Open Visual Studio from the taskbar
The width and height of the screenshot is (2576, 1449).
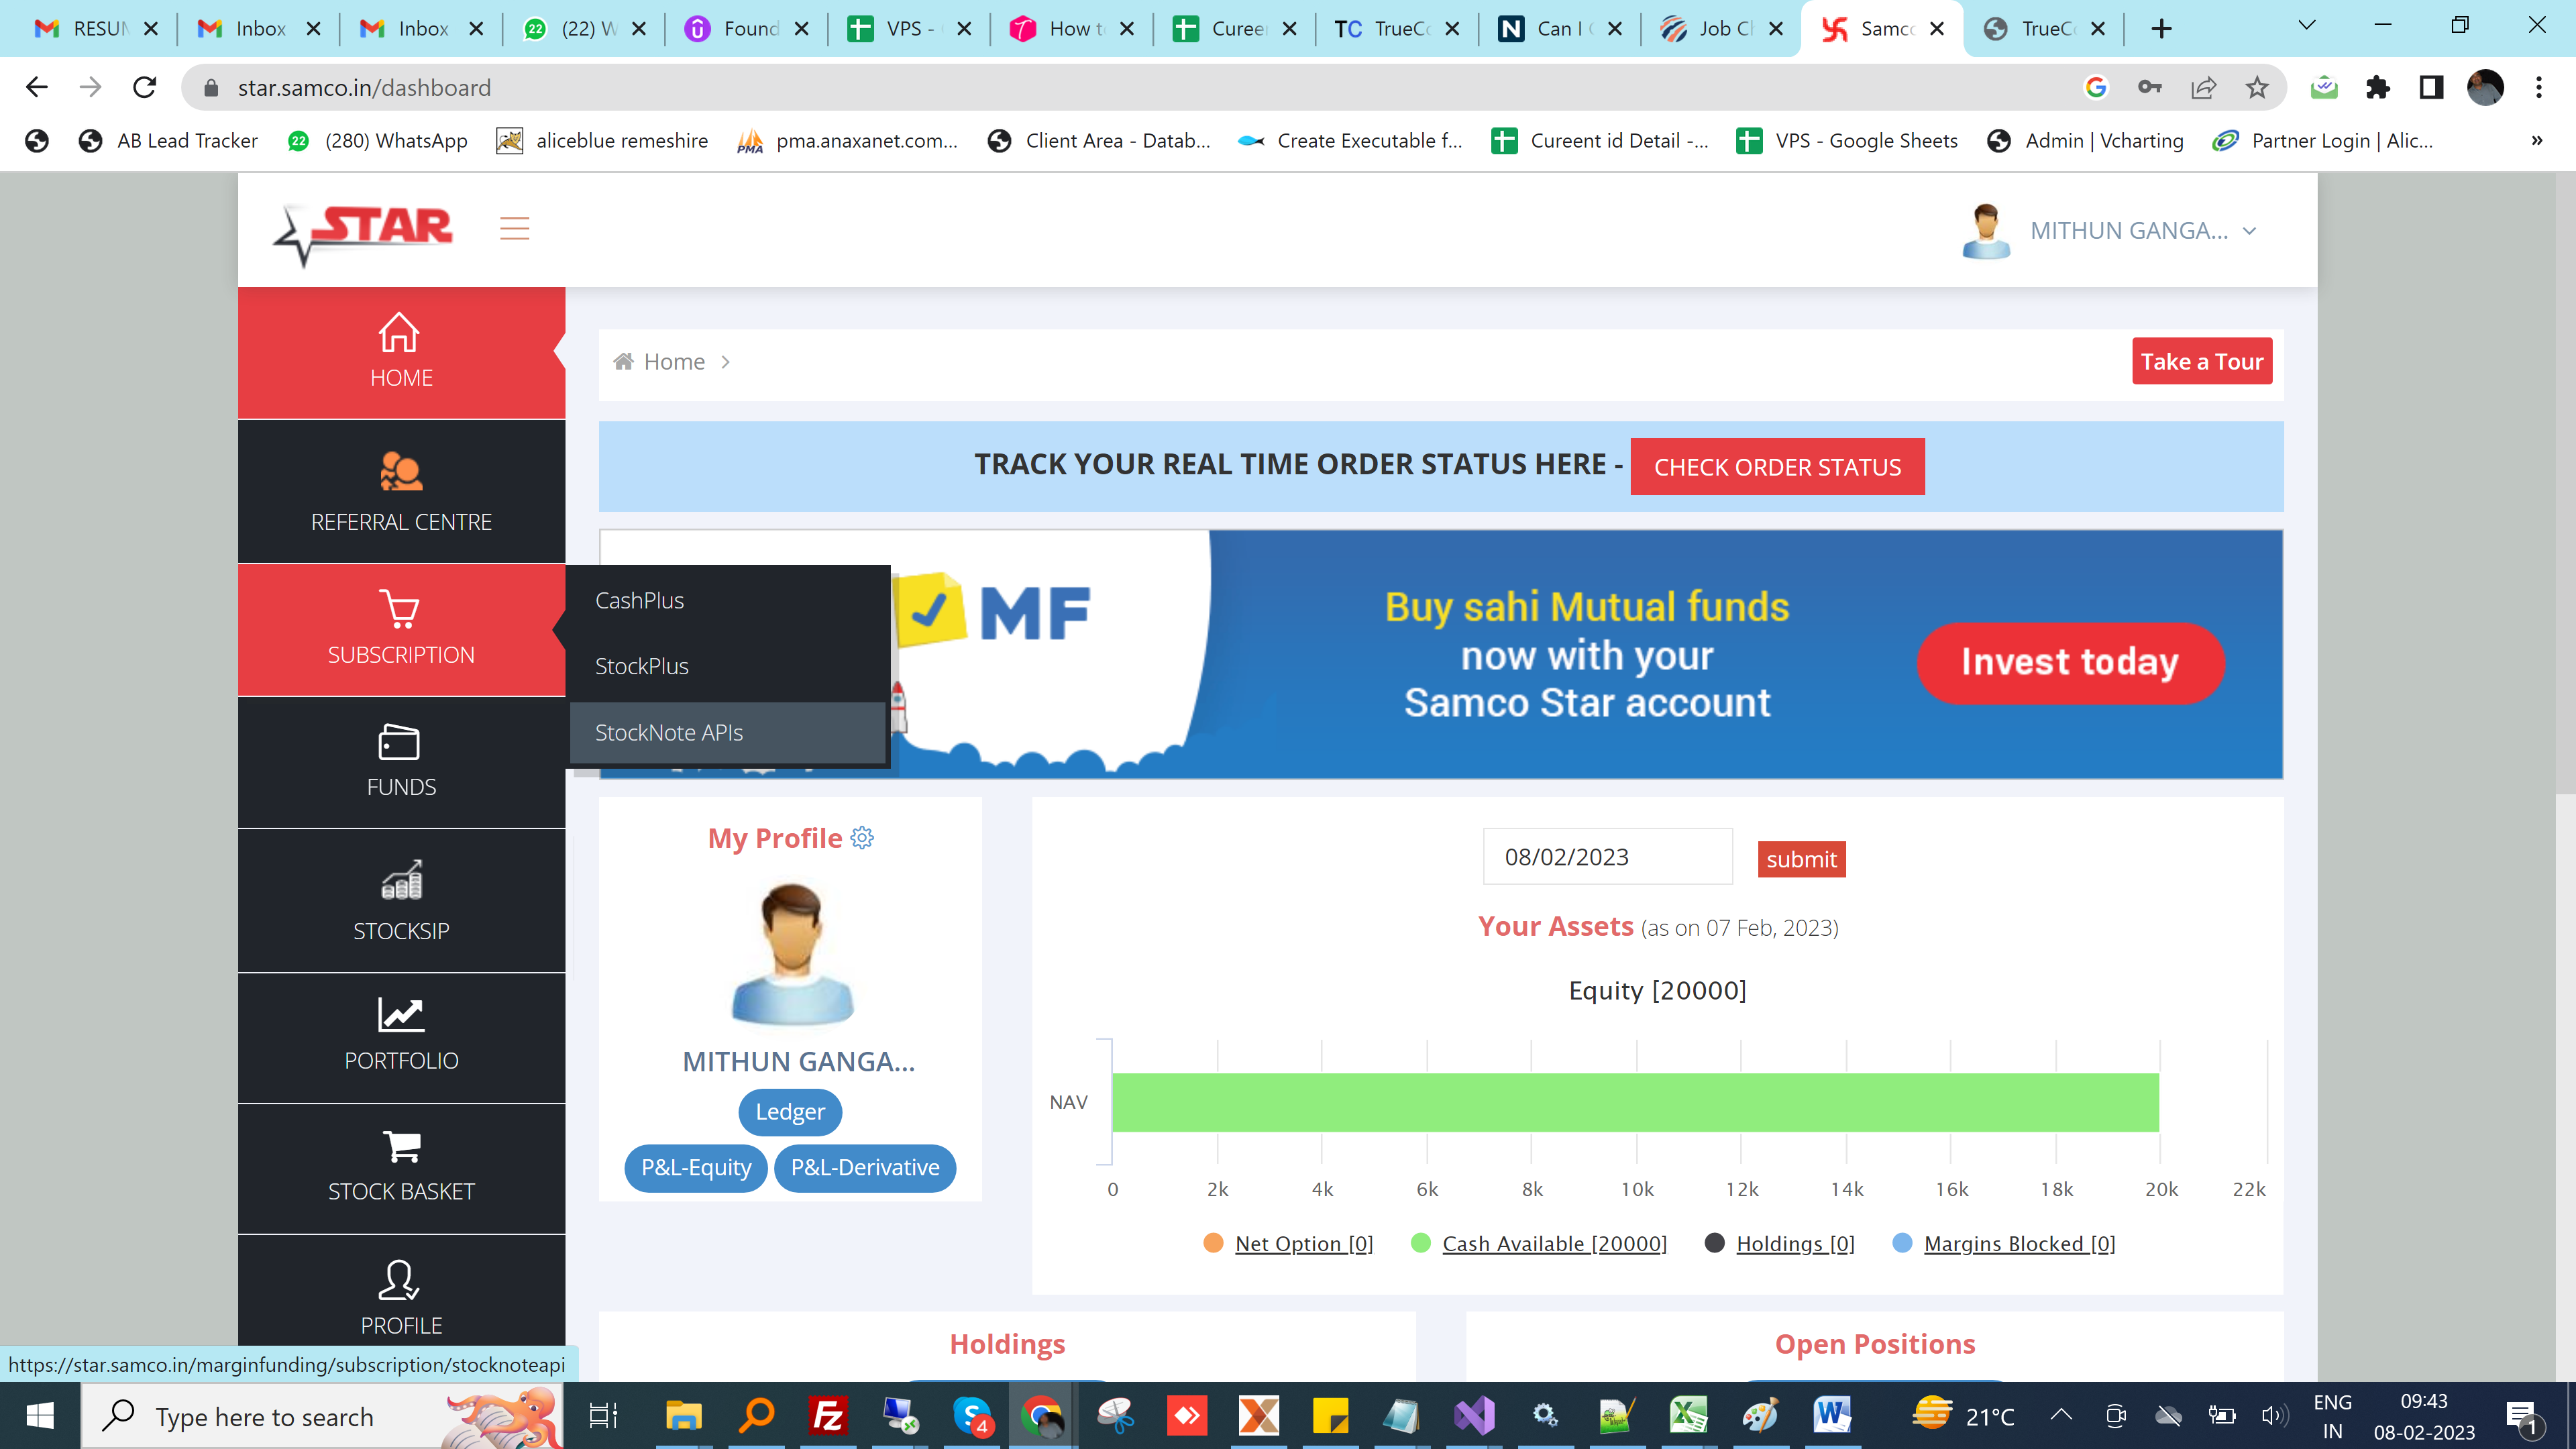click(x=1474, y=1415)
